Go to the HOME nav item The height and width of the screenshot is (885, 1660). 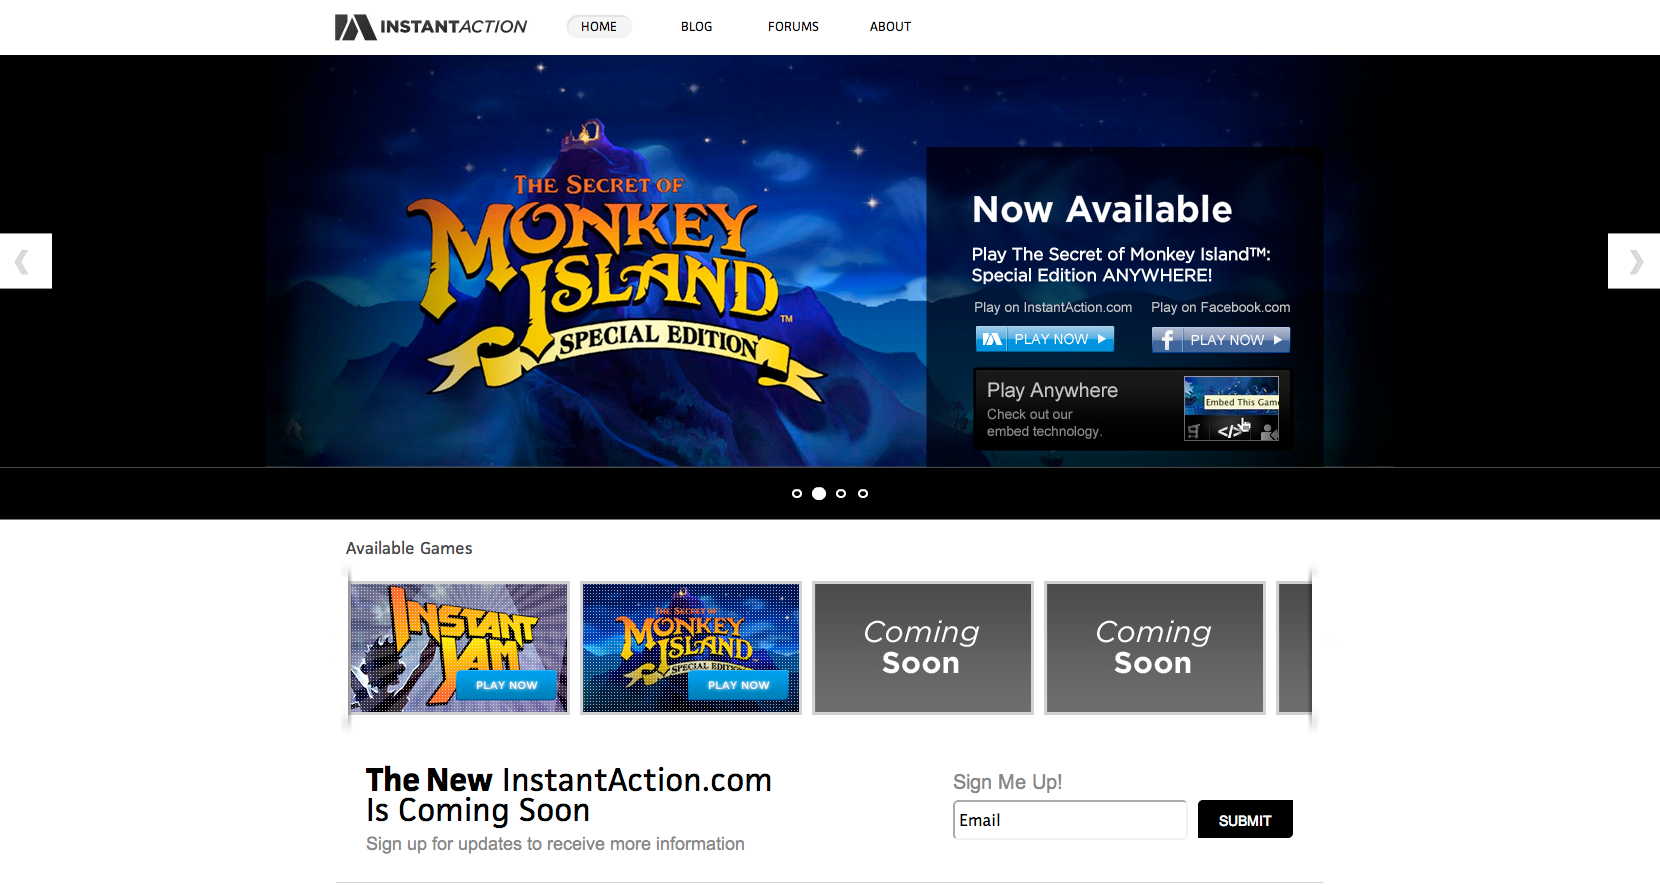[599, 27]
